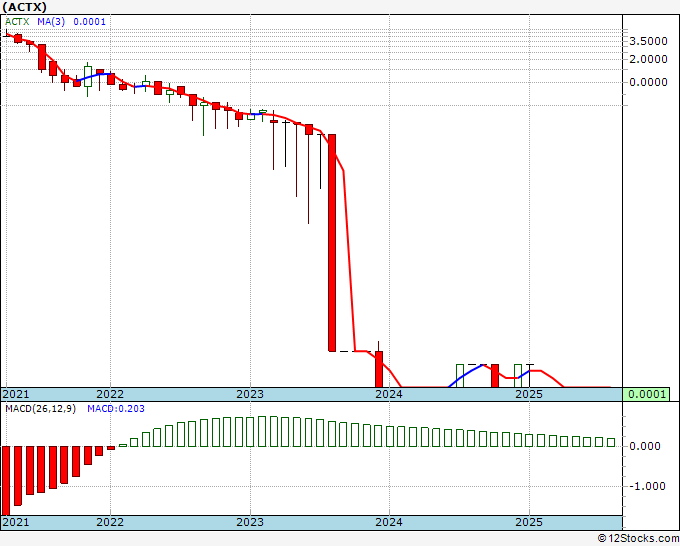Click the (ACTX) chart title
Image resolution: width=680 pixels, height=546 pixels.
click(24, 7)
